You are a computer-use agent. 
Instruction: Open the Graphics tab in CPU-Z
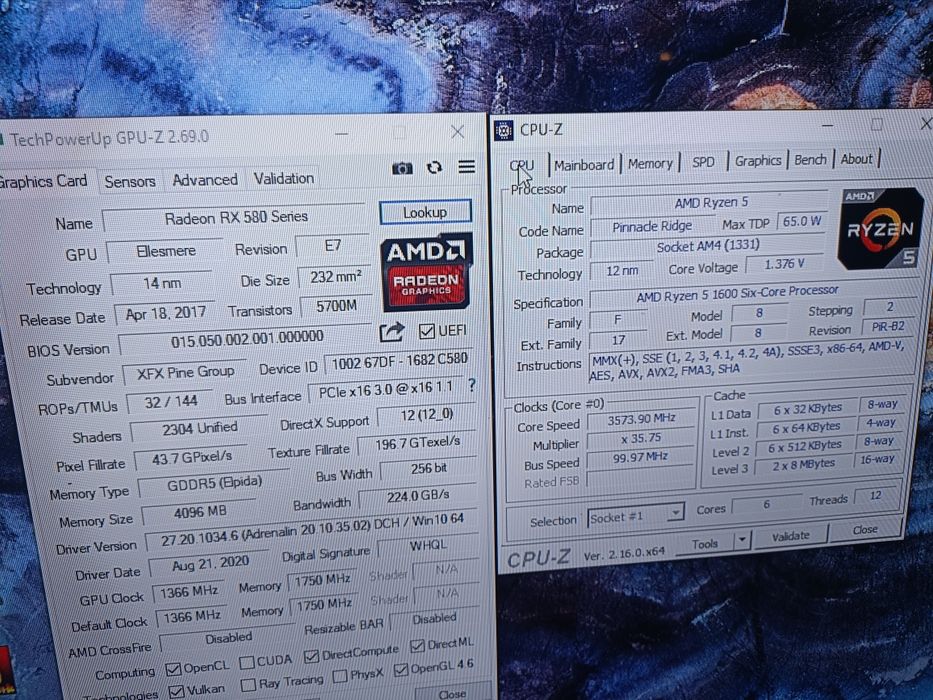pos(757,161)
